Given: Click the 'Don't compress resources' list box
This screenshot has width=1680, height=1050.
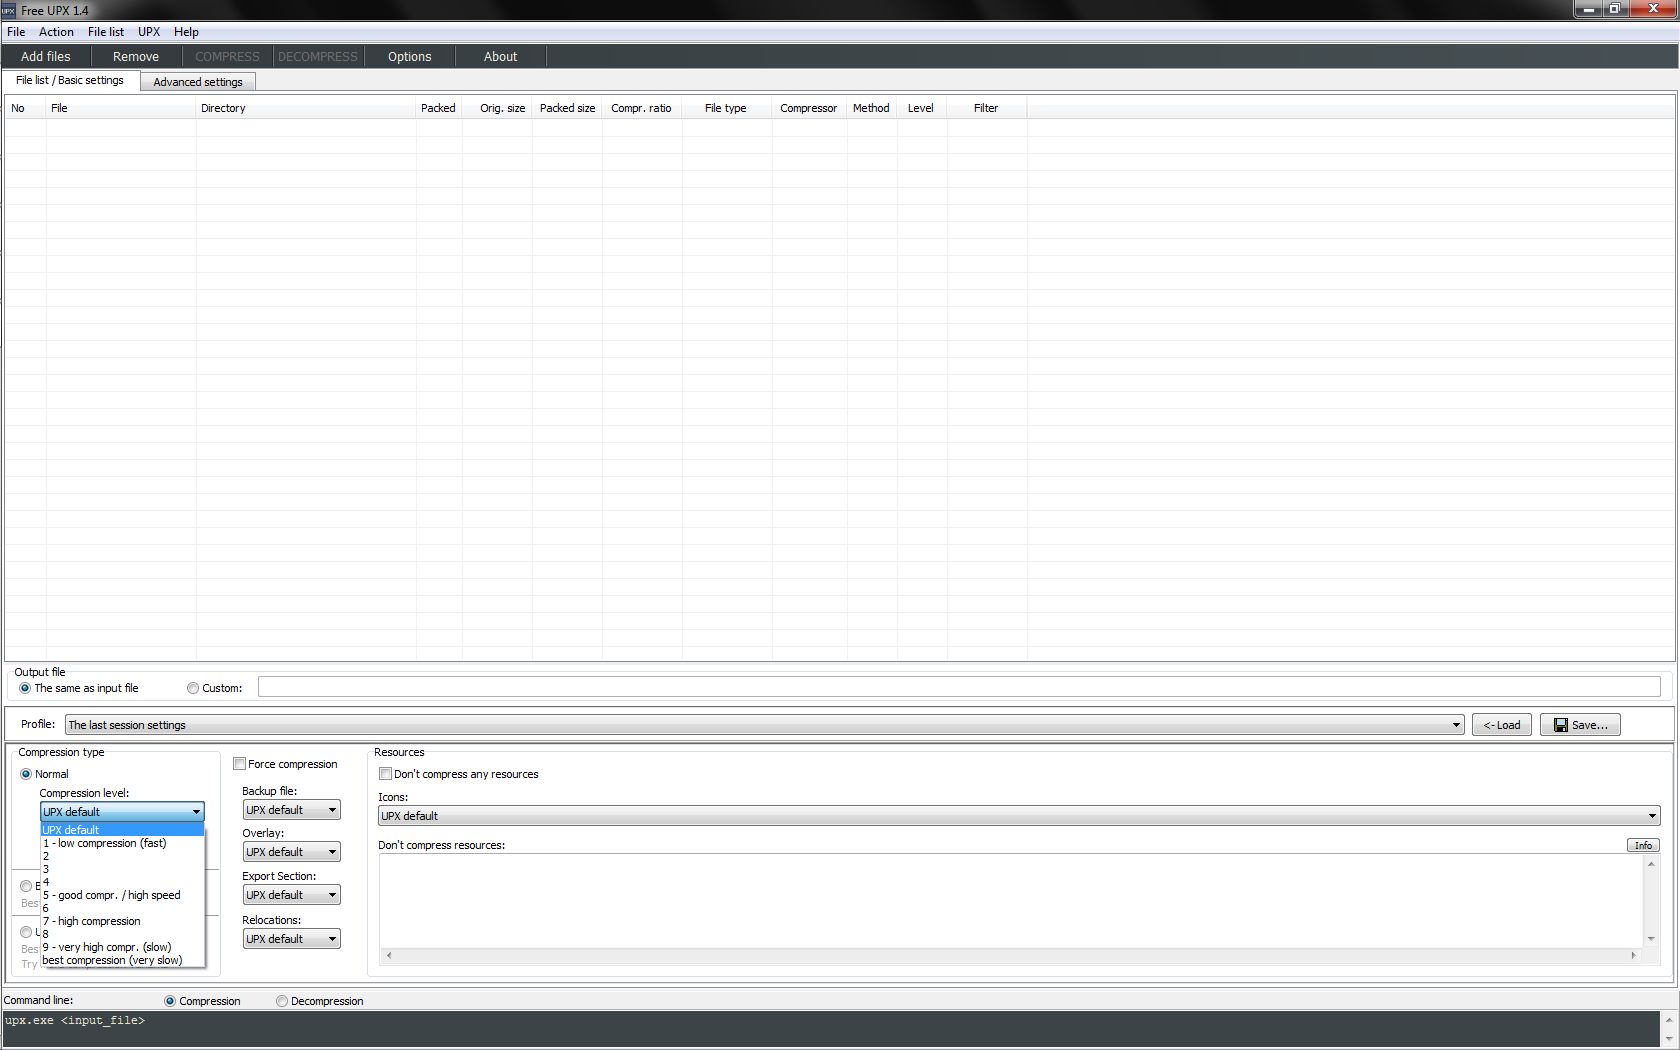Looking at the screenshot, I should click(1010, 901).
